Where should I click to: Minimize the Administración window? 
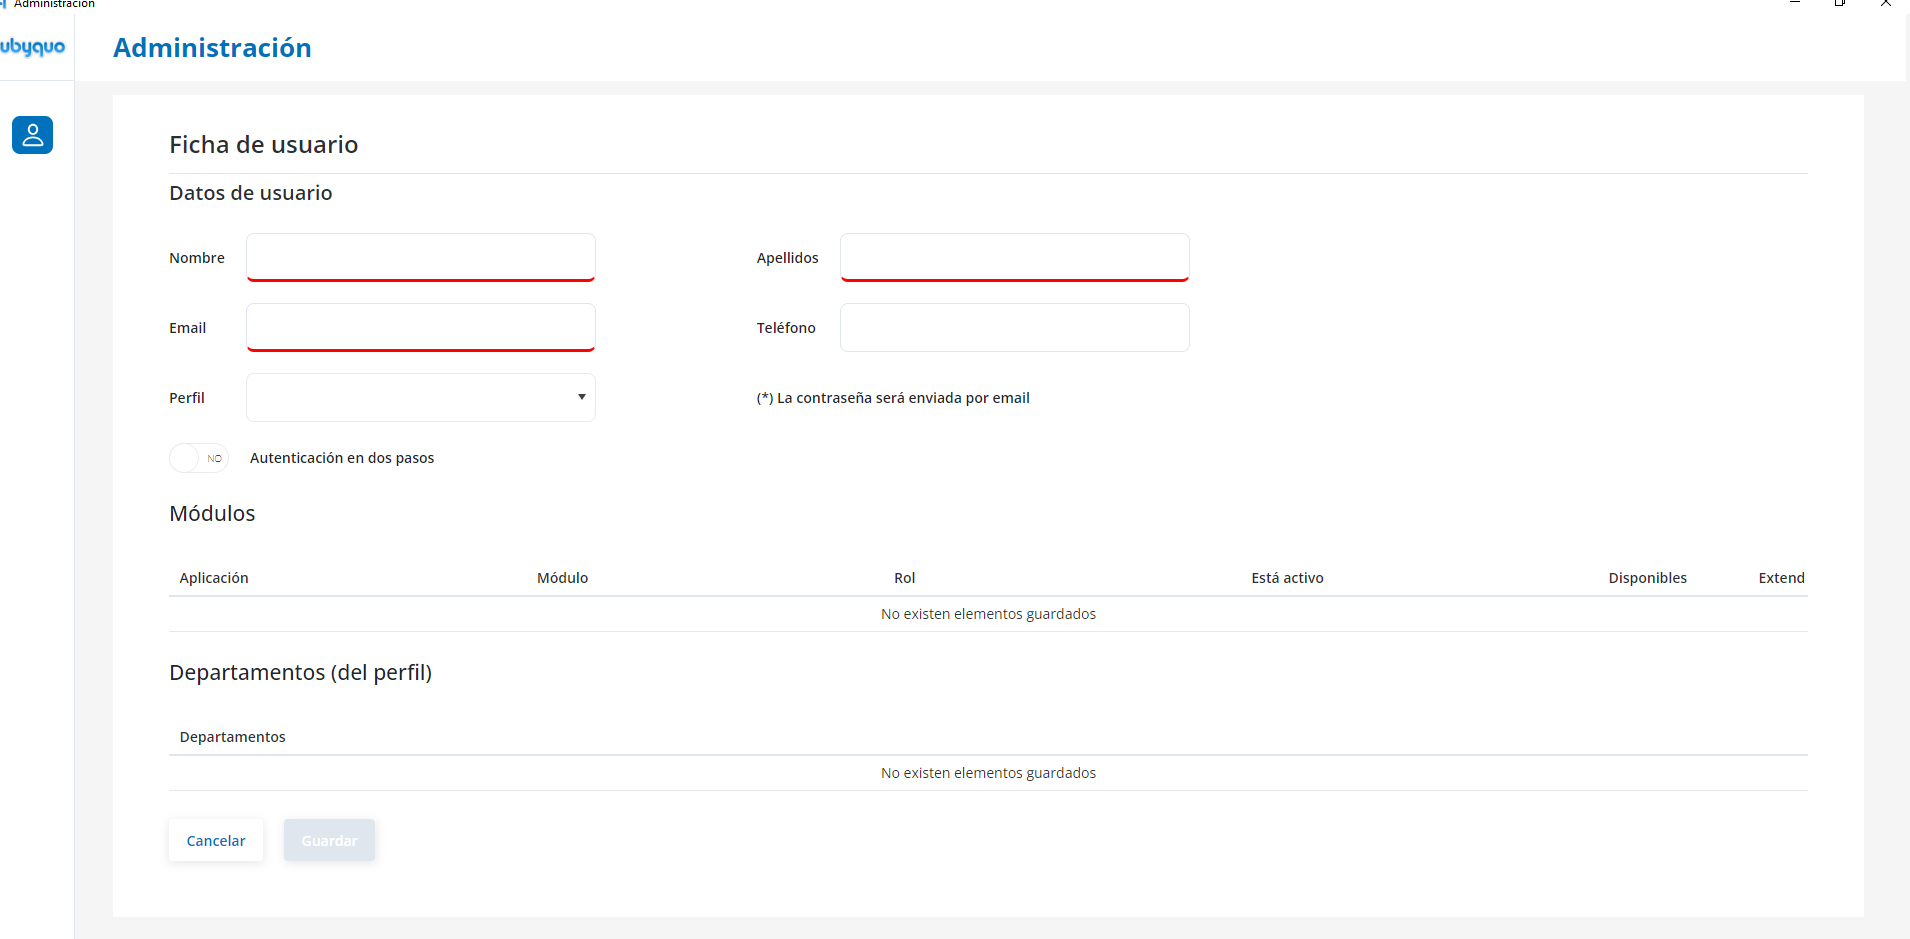coord(1795,3)
